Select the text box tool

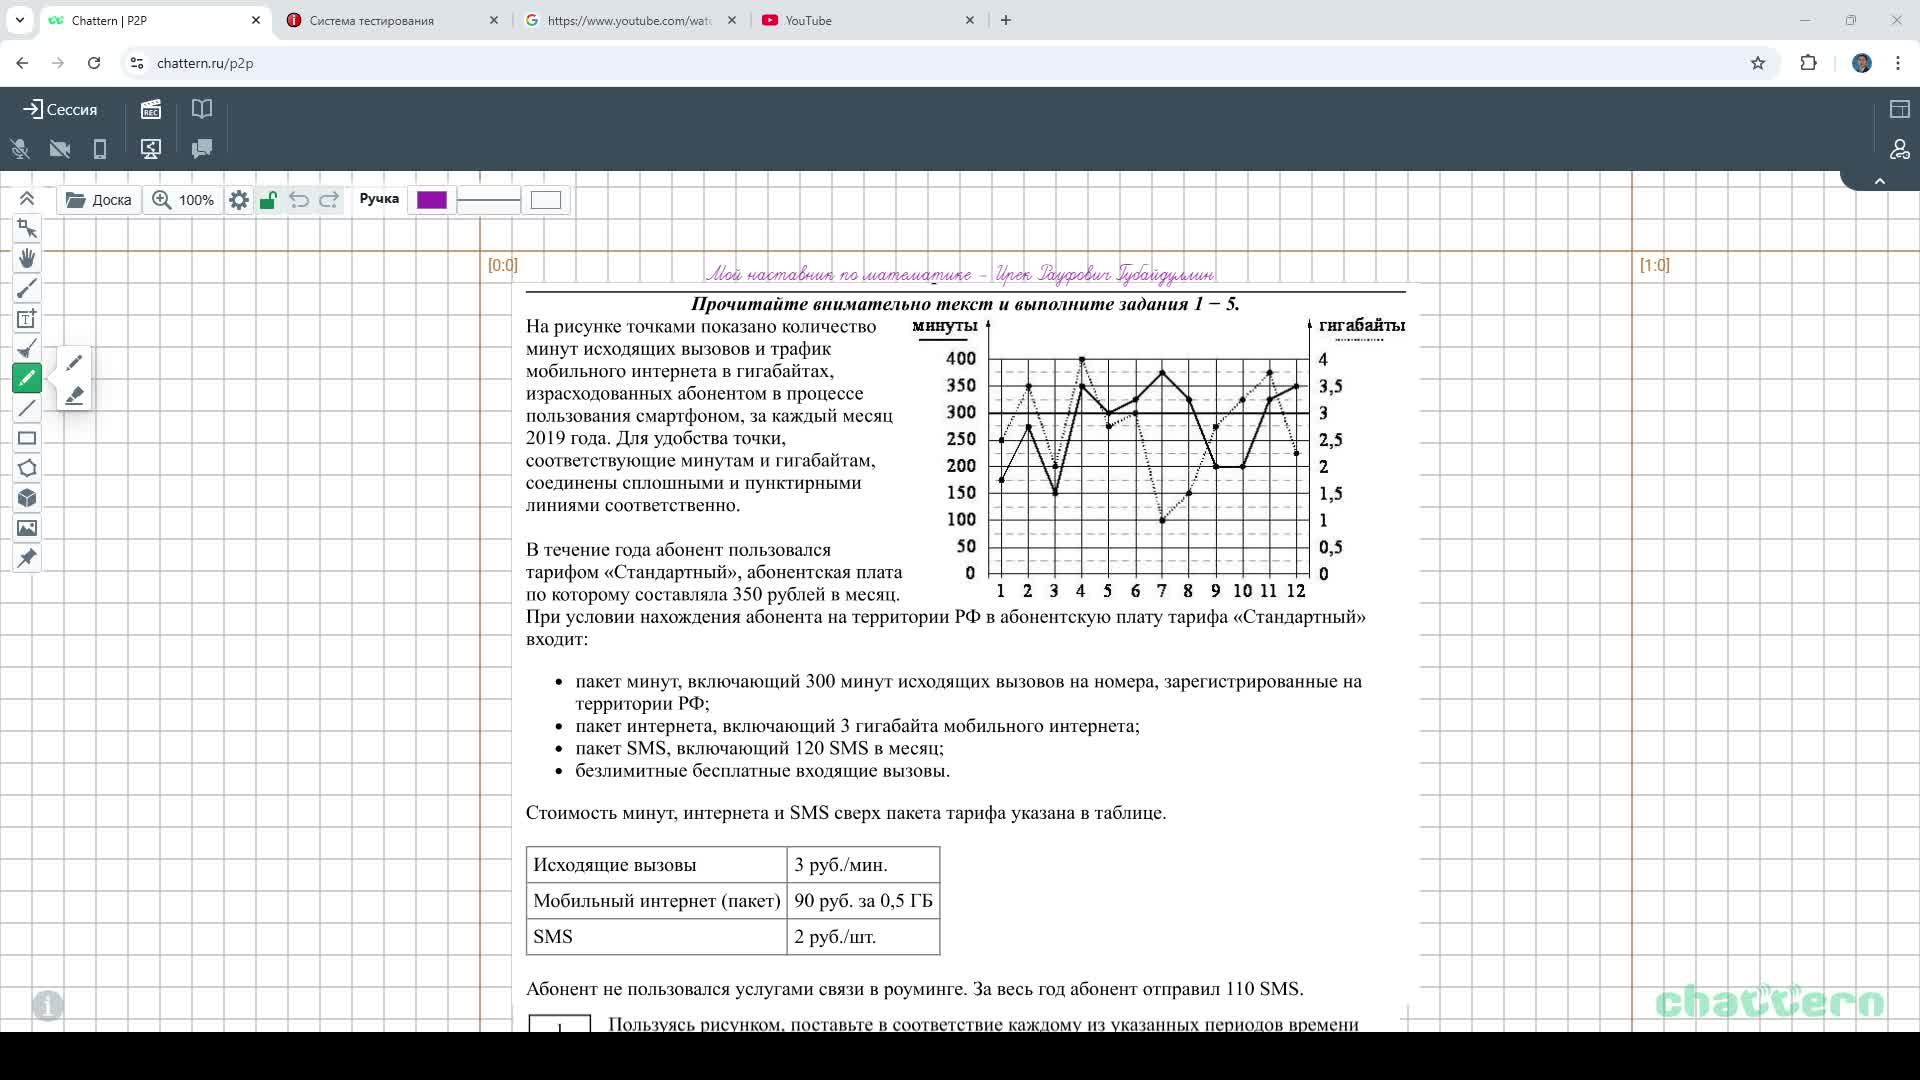(27, 319)
